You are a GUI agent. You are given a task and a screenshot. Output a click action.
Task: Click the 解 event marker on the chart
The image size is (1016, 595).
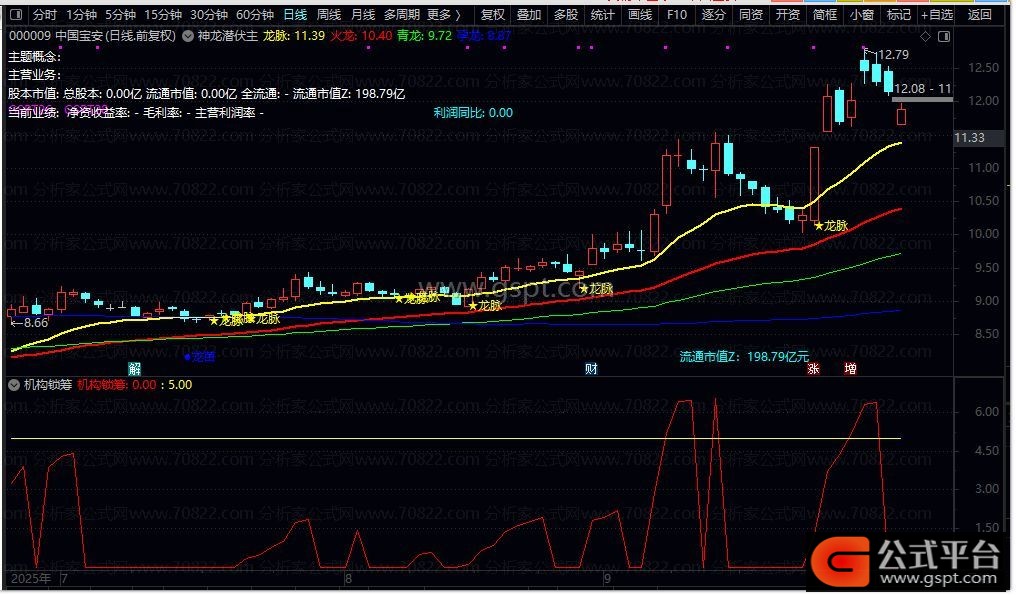click(134, 369)
